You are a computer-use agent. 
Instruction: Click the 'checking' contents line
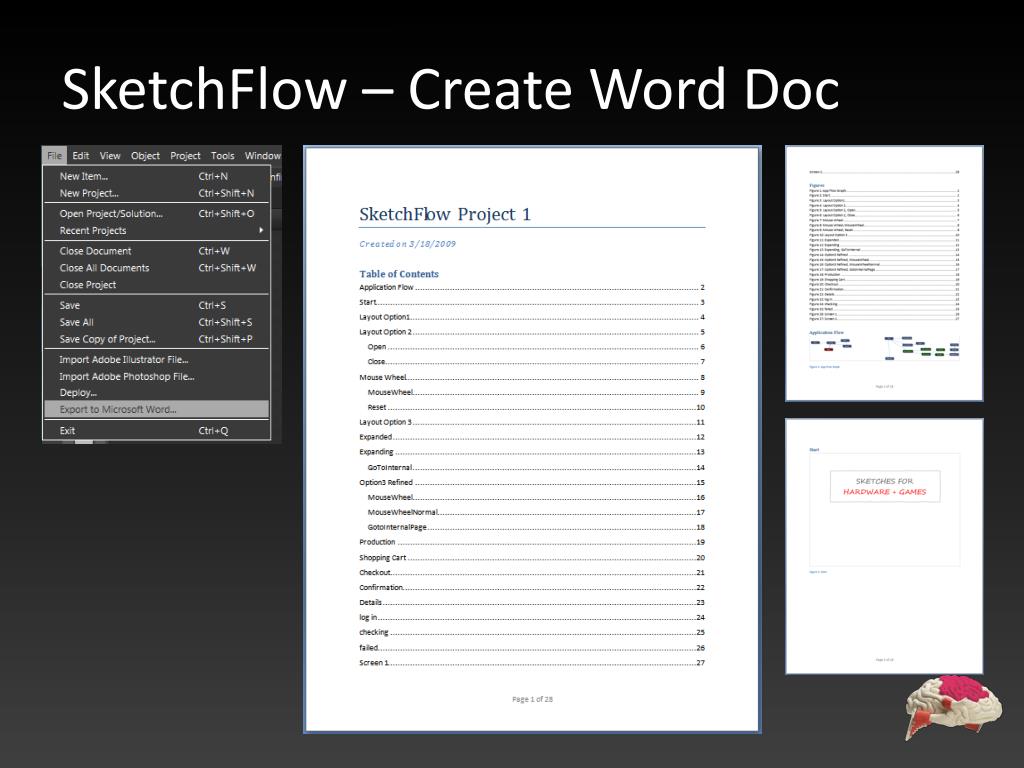(532, 632)
